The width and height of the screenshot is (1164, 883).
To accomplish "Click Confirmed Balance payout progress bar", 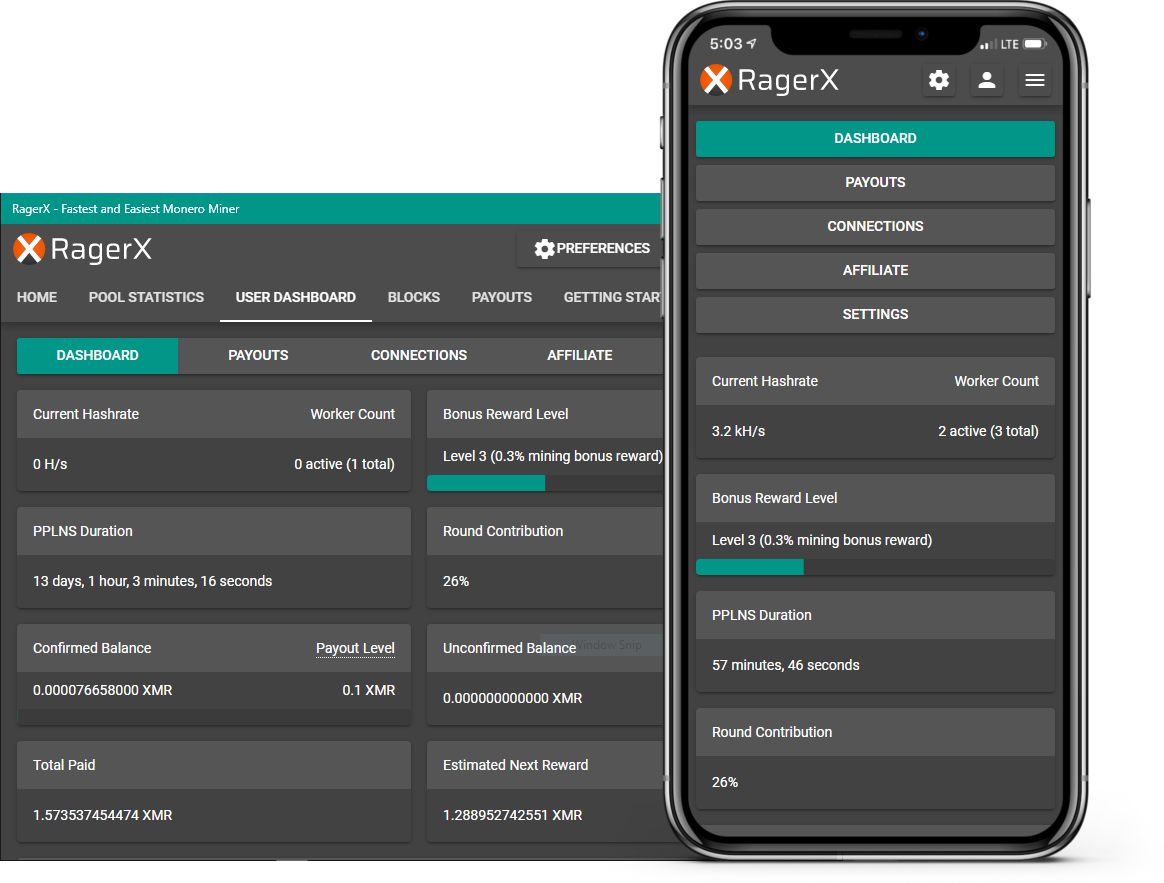I will click(x=214, y=717).
